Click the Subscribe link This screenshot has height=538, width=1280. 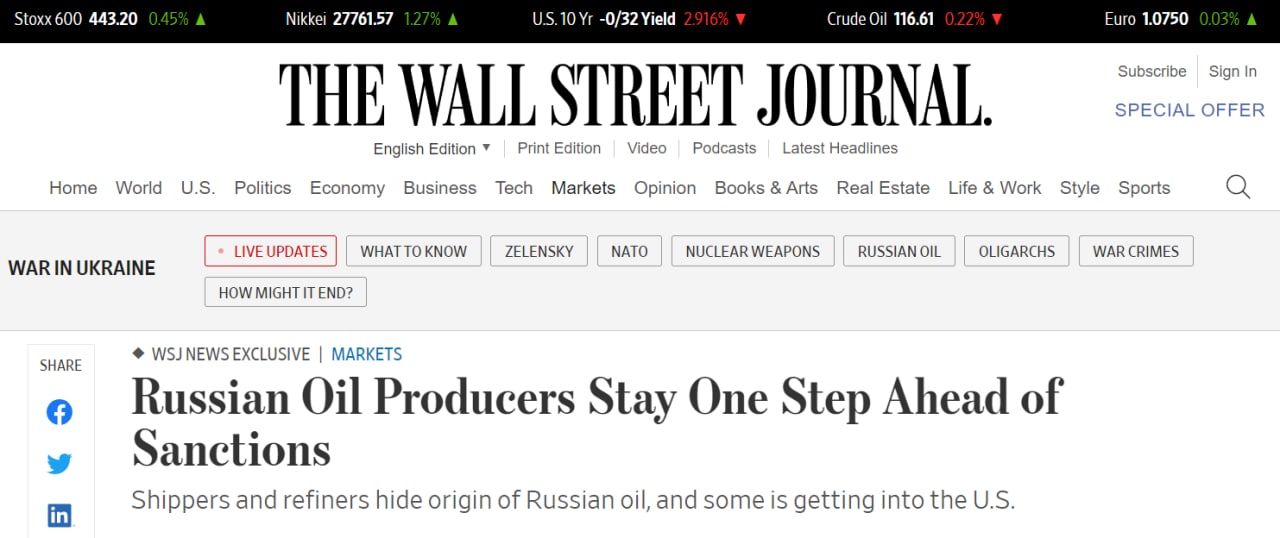pos(1152,72)
